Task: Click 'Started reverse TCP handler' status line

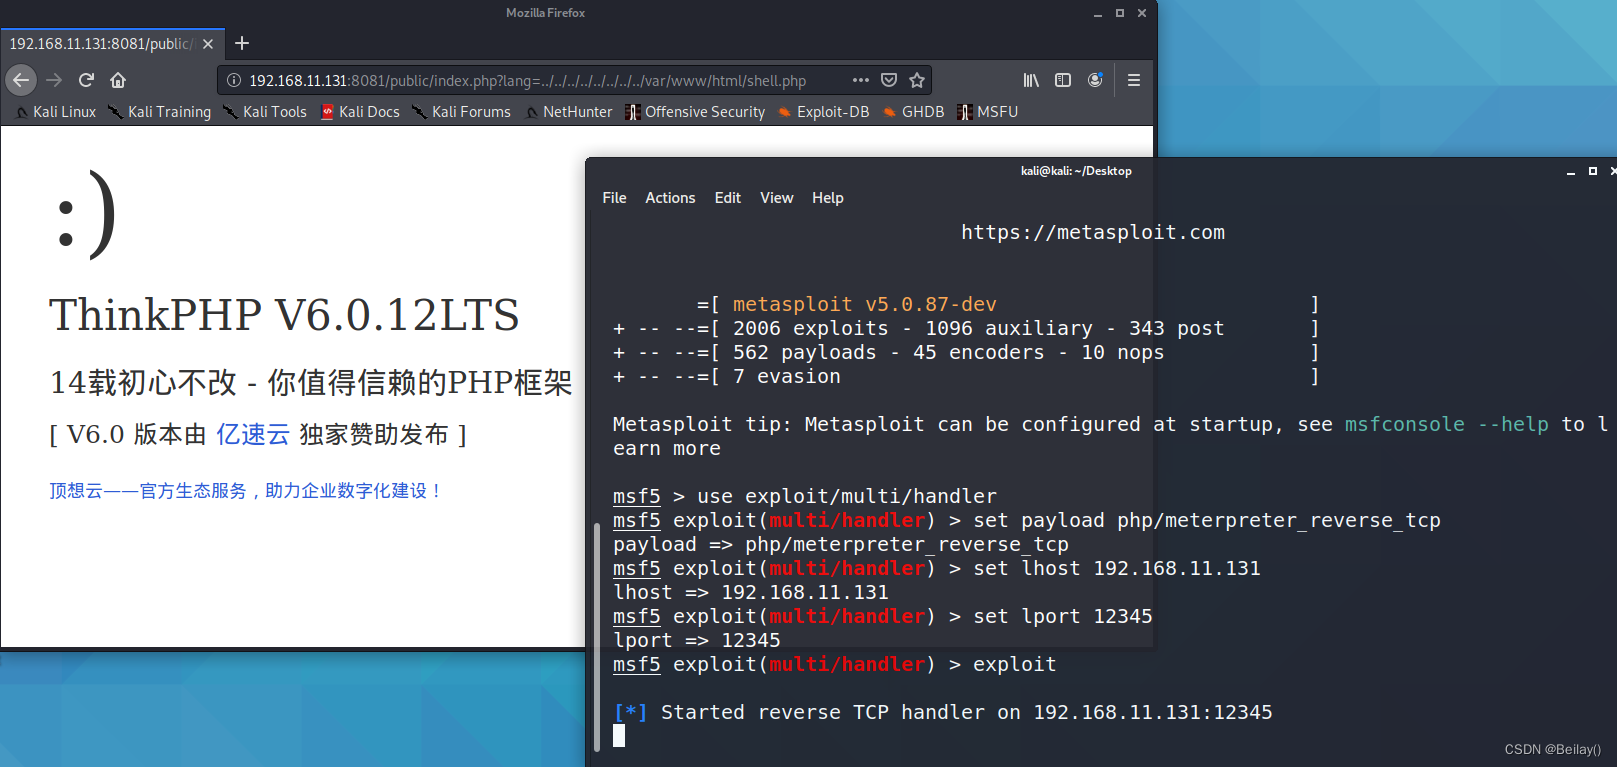Action: tap(943, 712)
